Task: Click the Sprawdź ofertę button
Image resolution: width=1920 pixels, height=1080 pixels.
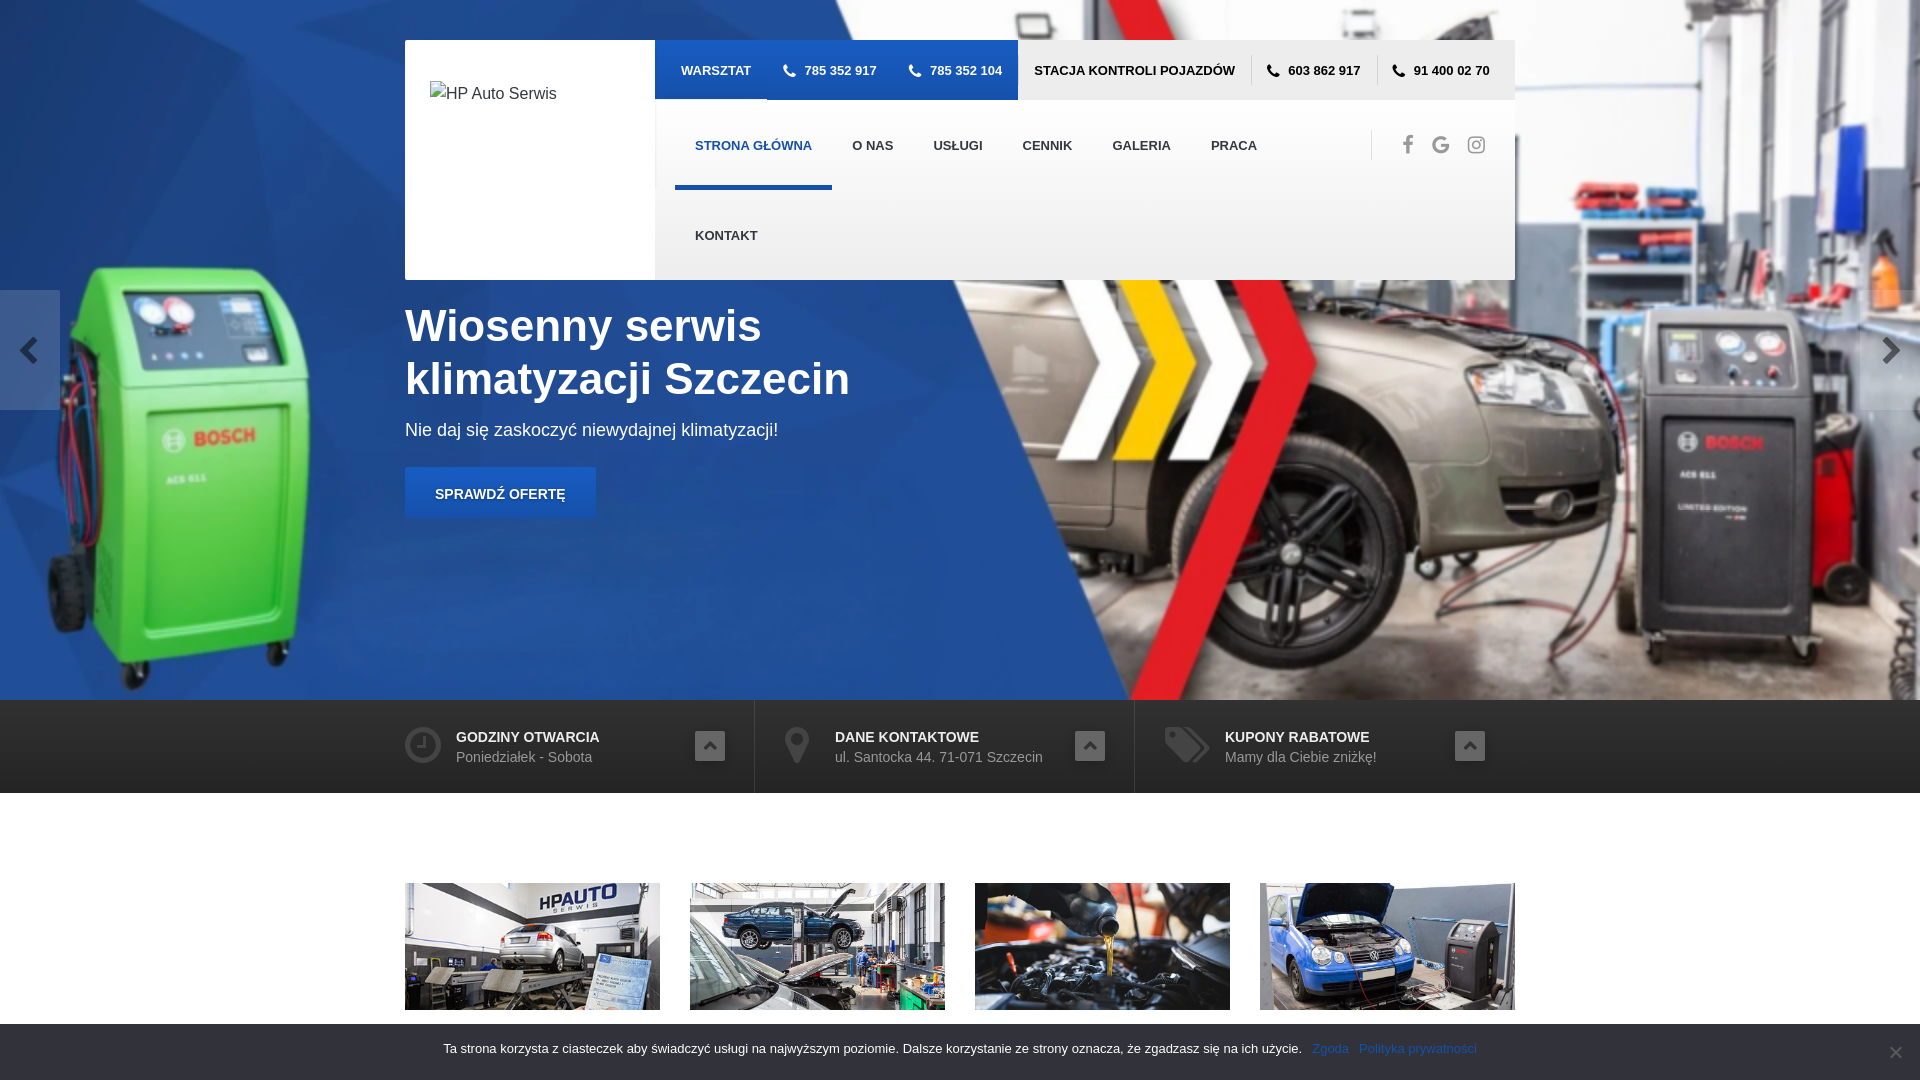Action: 500,493
